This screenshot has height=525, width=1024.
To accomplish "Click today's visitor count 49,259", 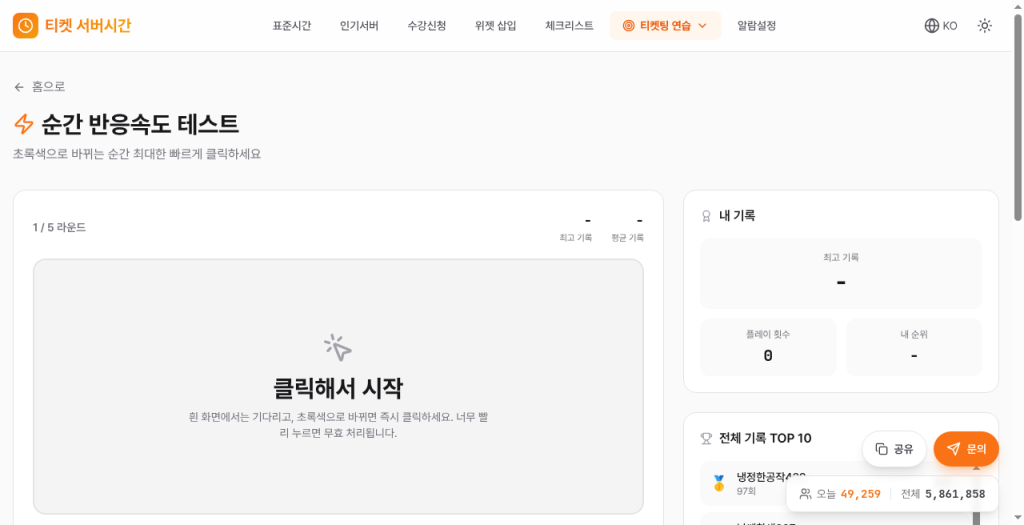I will [860, 494].
